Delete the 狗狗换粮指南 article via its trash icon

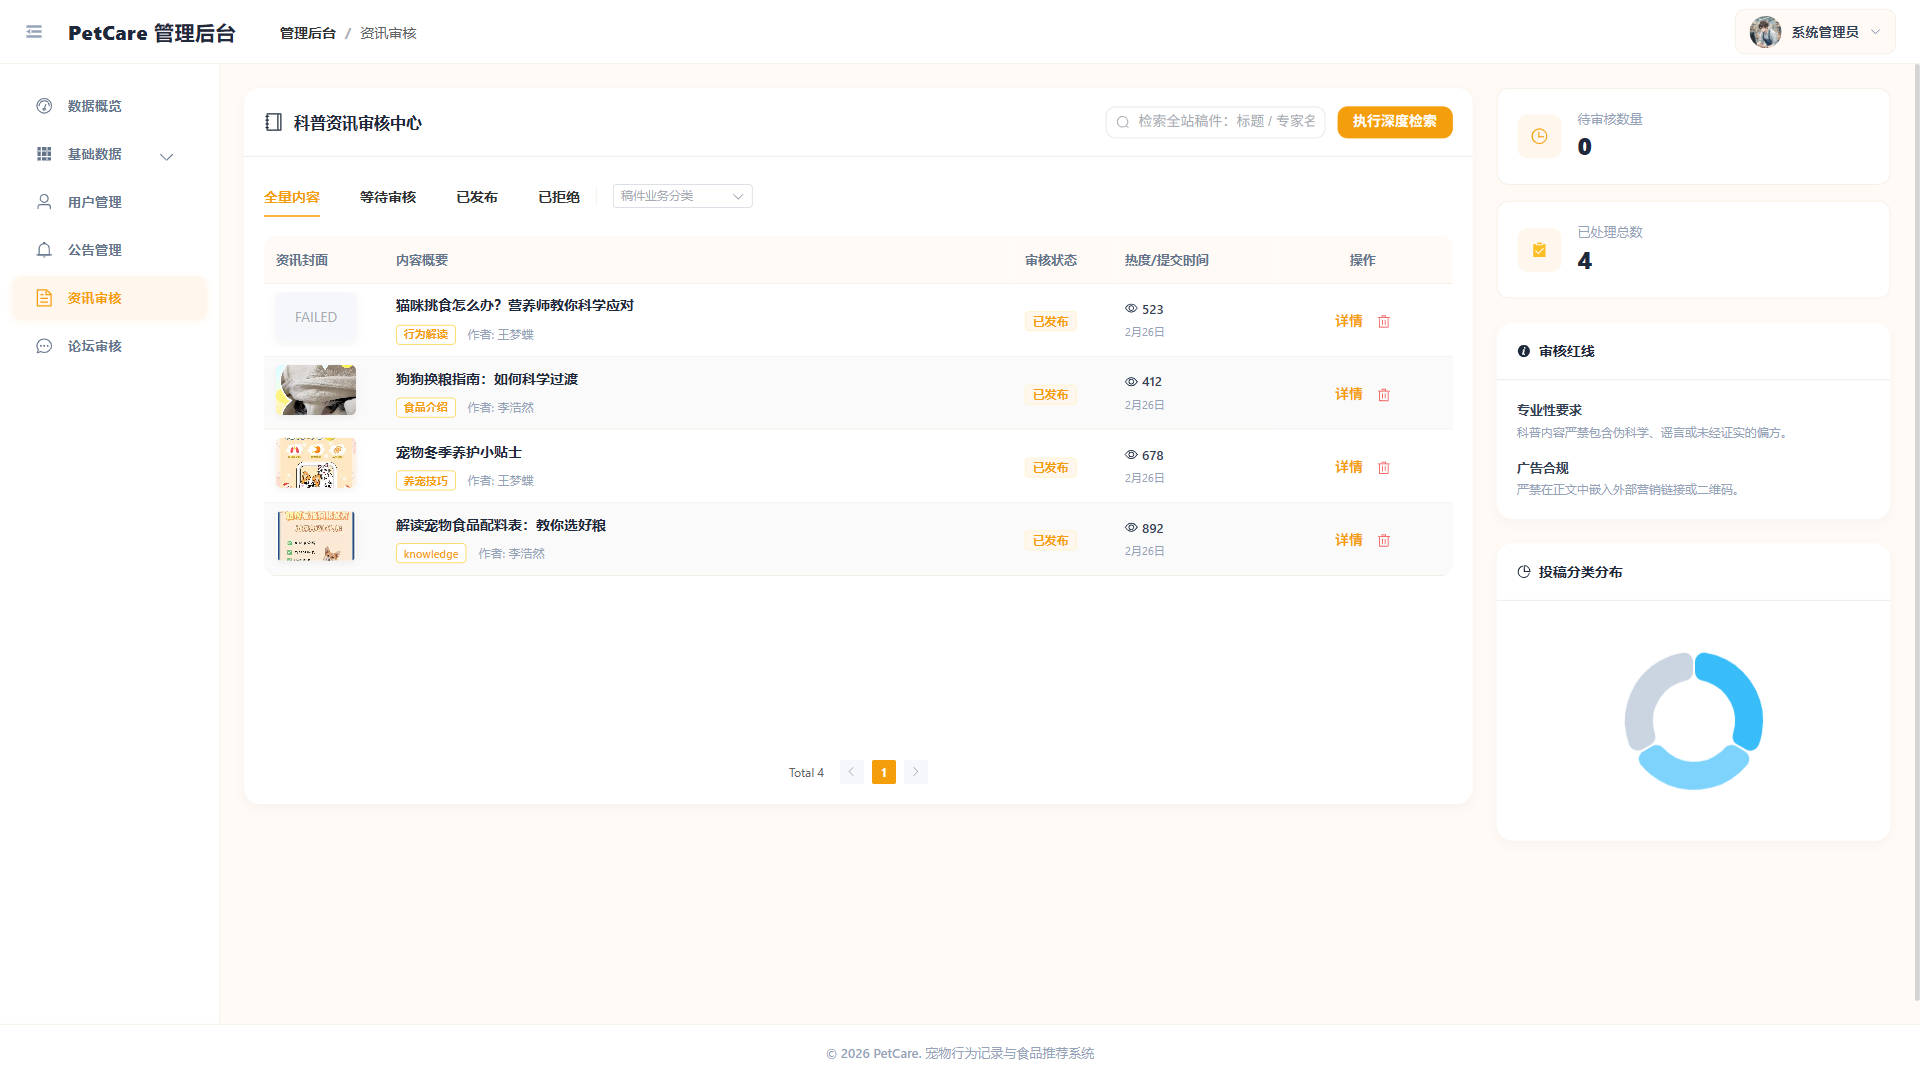(x=1384, y=395)
